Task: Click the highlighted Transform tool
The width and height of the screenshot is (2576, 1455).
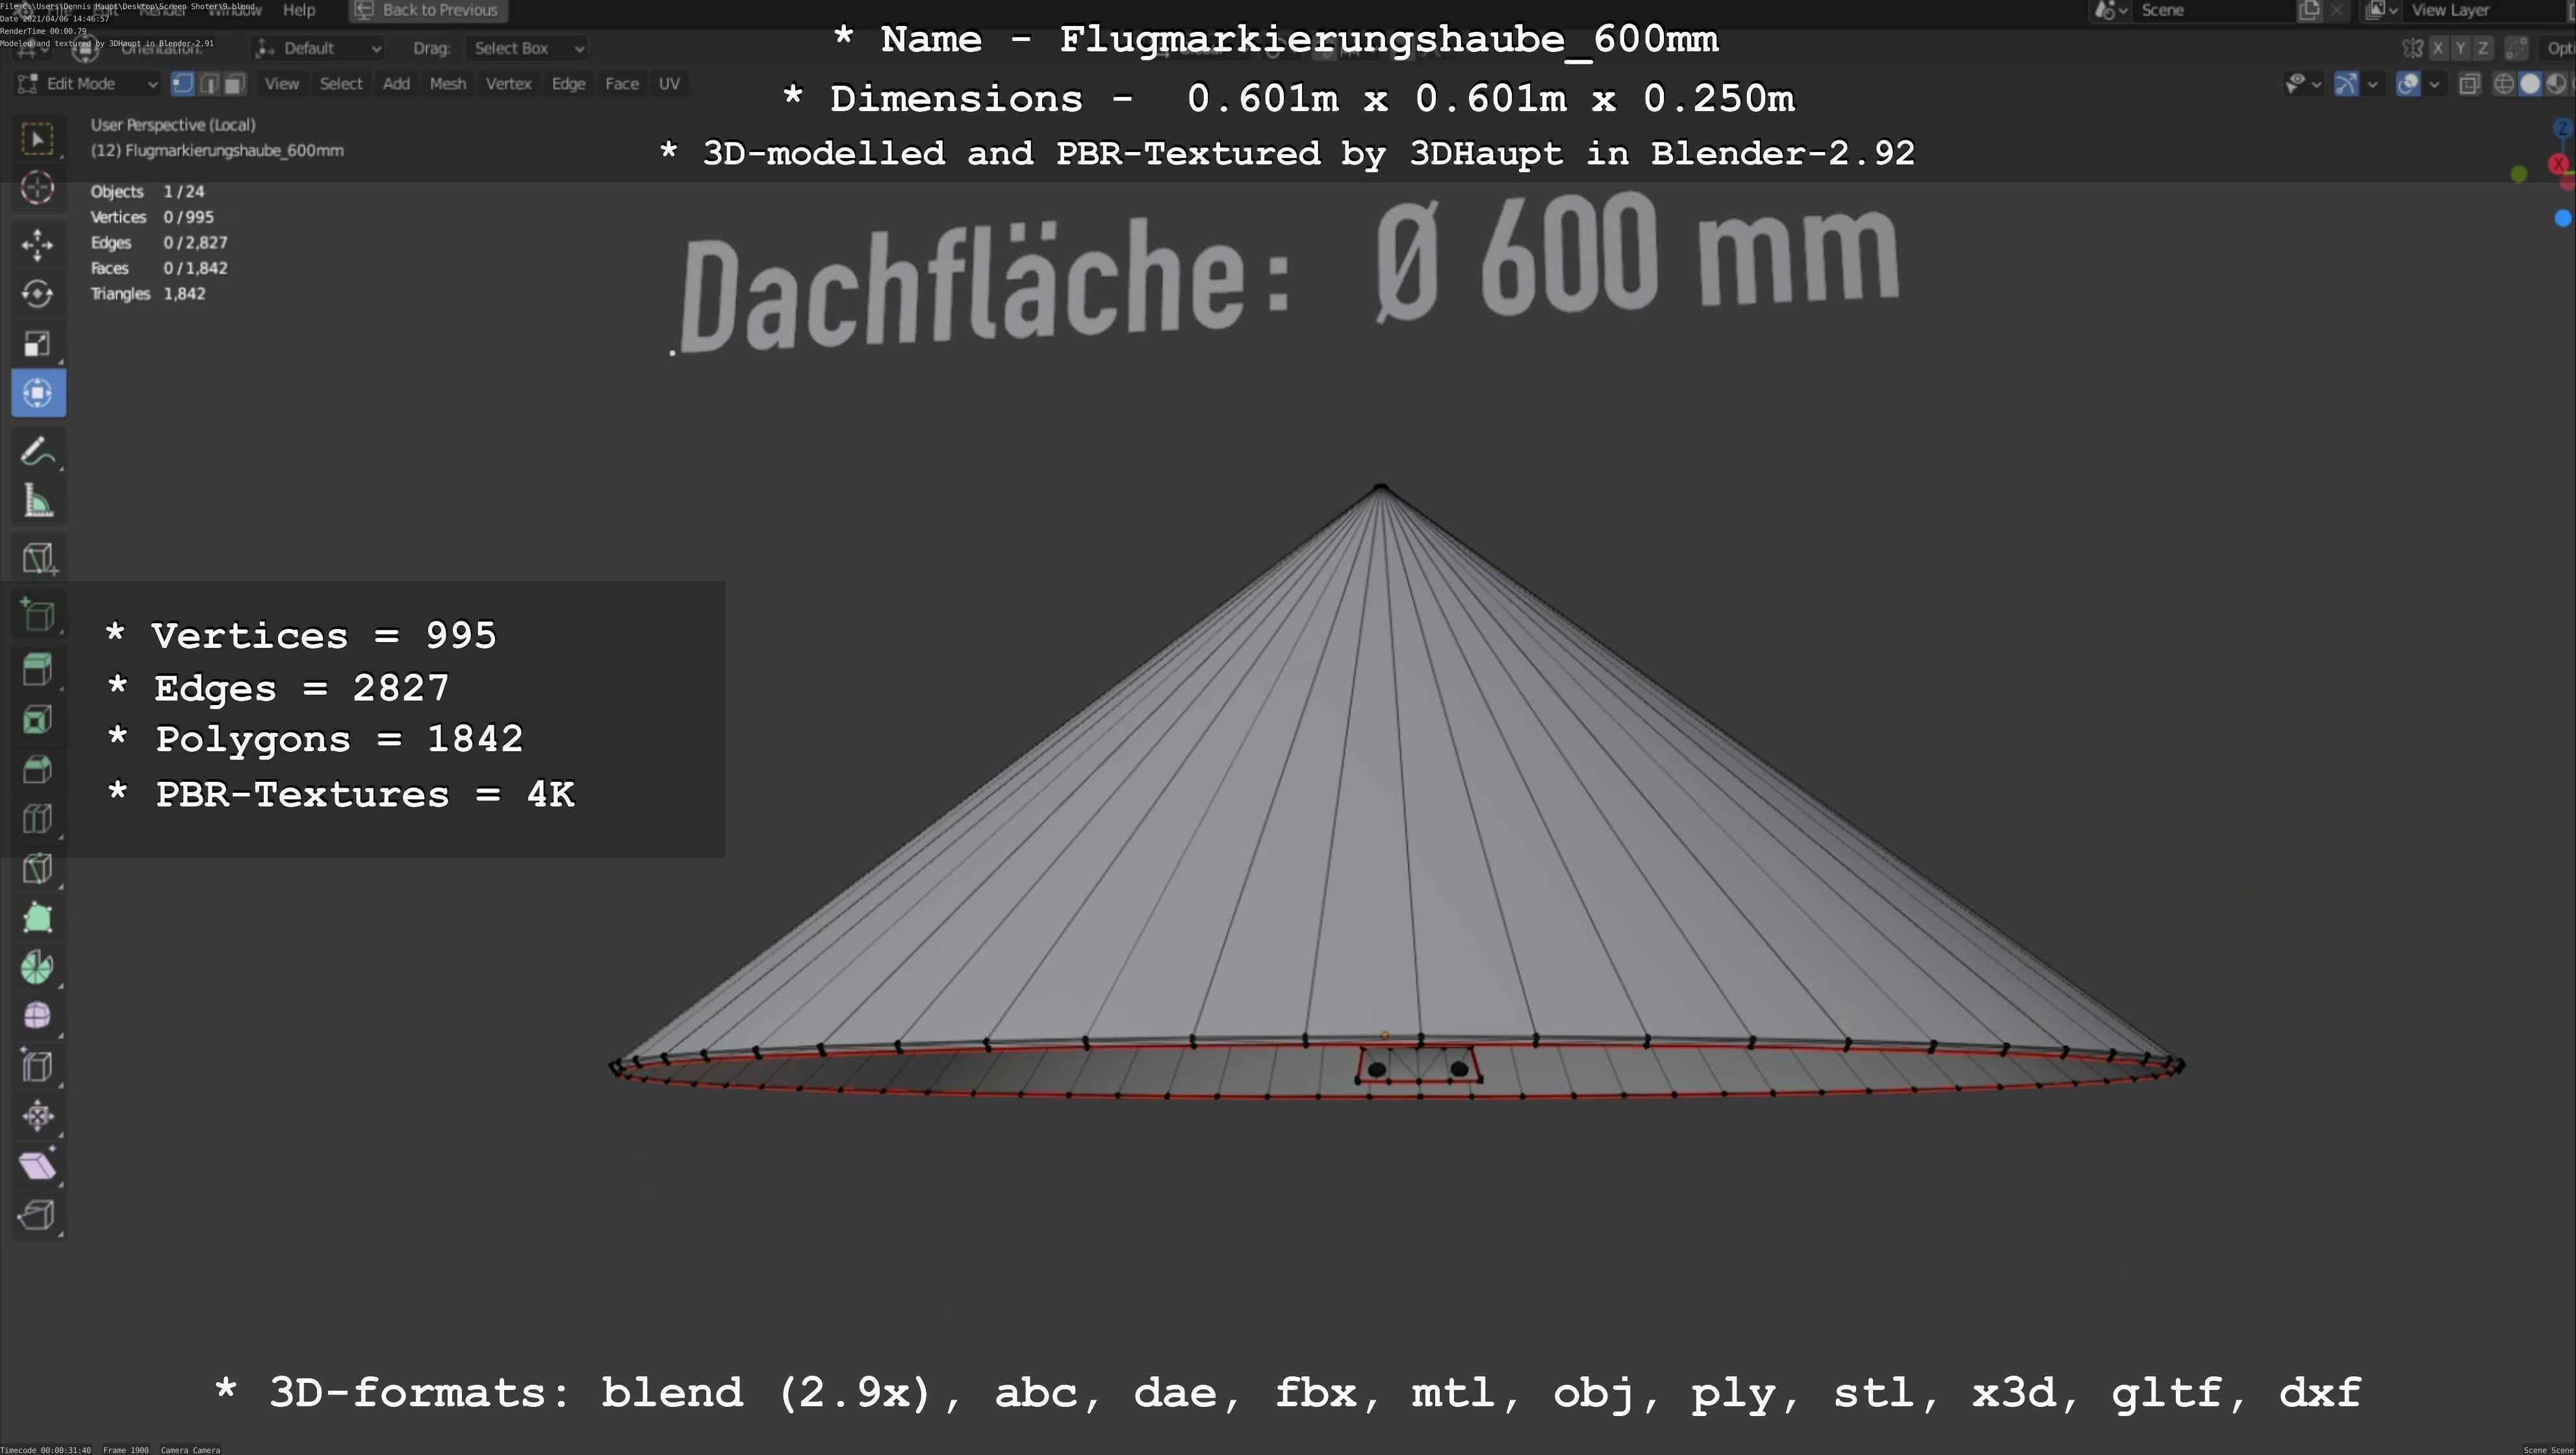Action: point(38,393)
